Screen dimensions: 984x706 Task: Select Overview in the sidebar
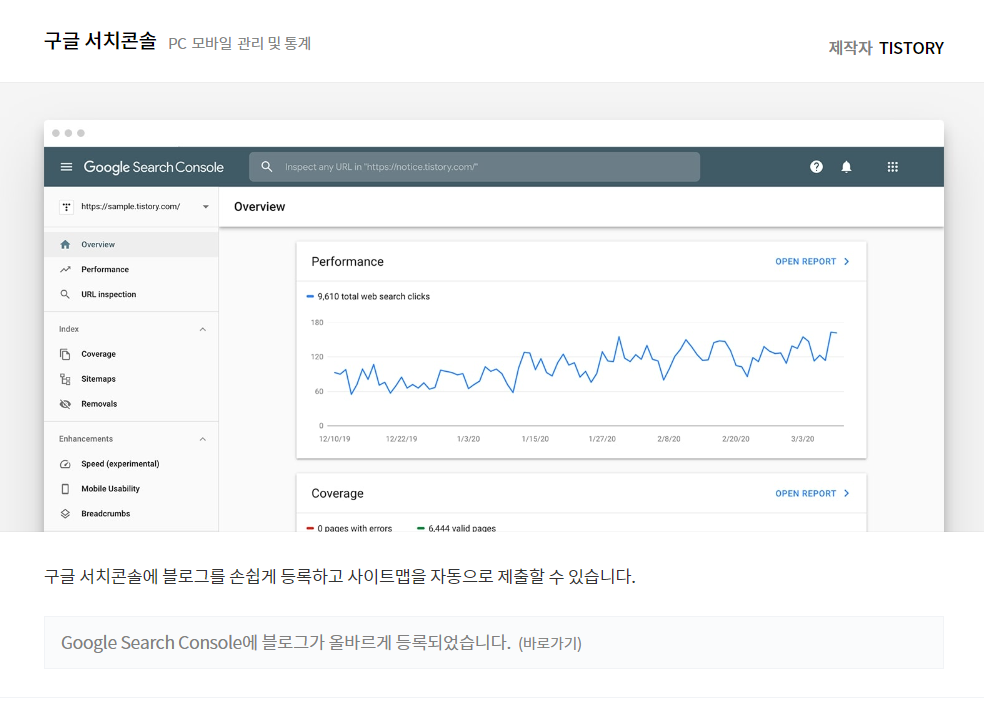click(x=131, y=244)
